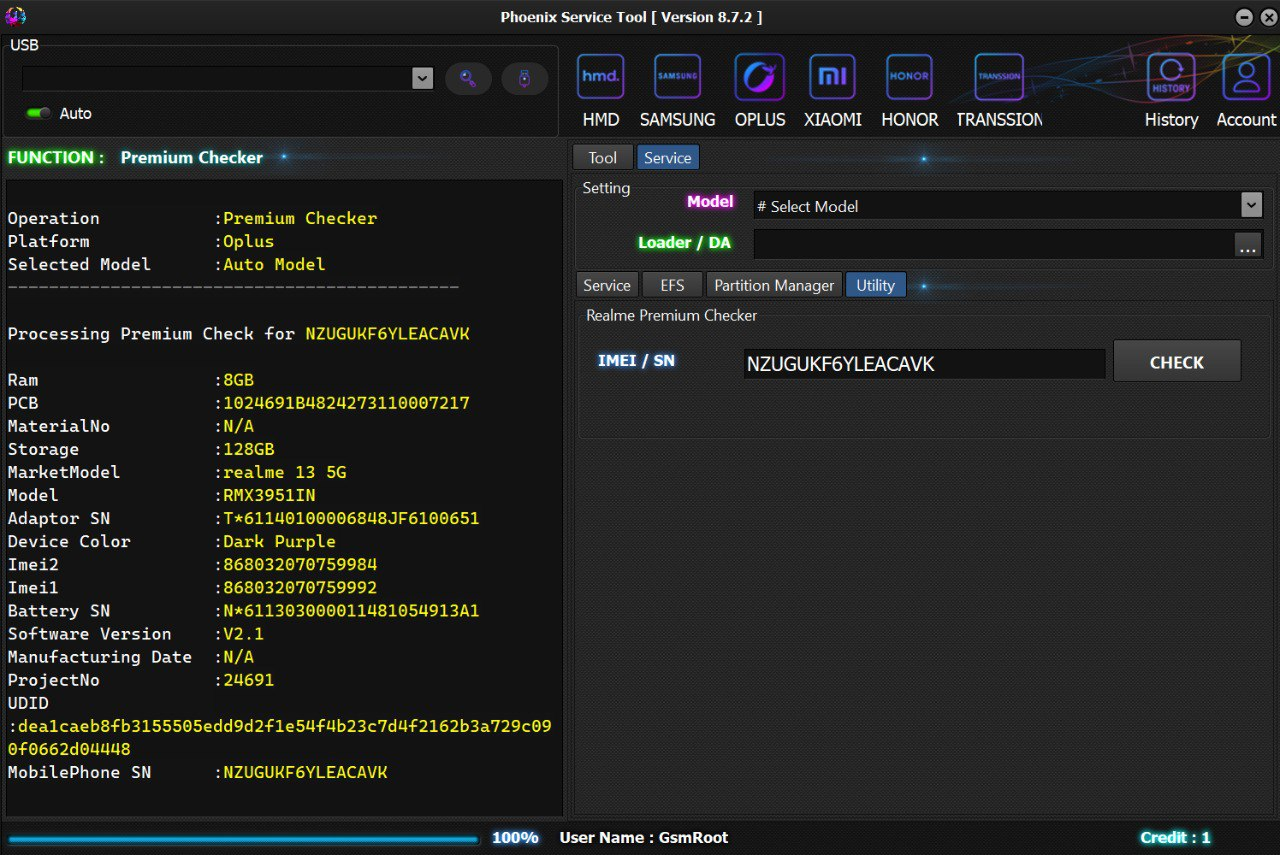
Task: Click the PCB number 1024691B4824273110007217
Action: click(346, 403)
